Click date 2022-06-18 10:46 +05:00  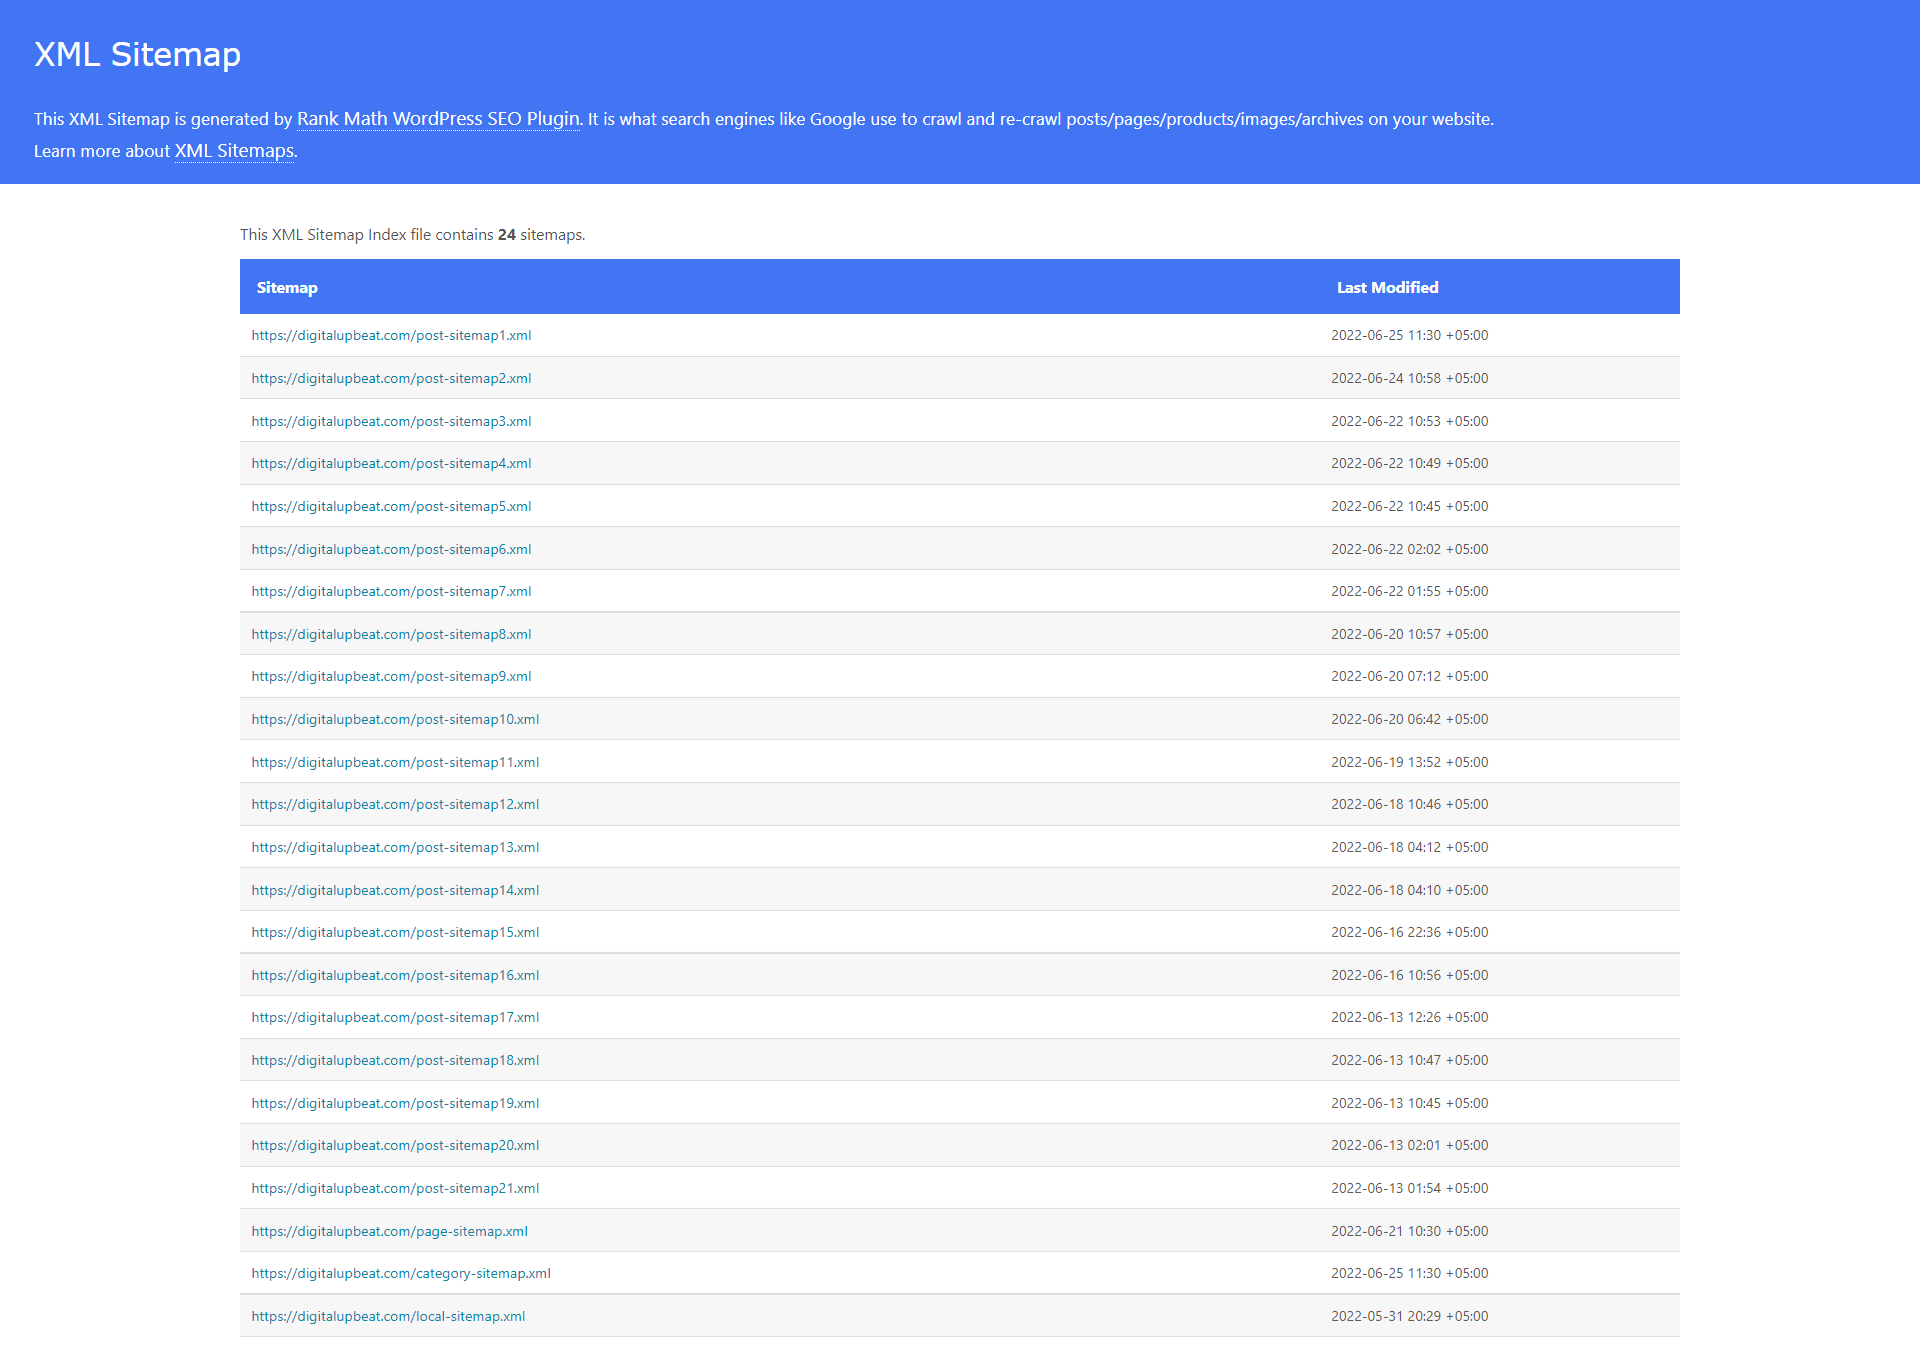(1409, 804)
